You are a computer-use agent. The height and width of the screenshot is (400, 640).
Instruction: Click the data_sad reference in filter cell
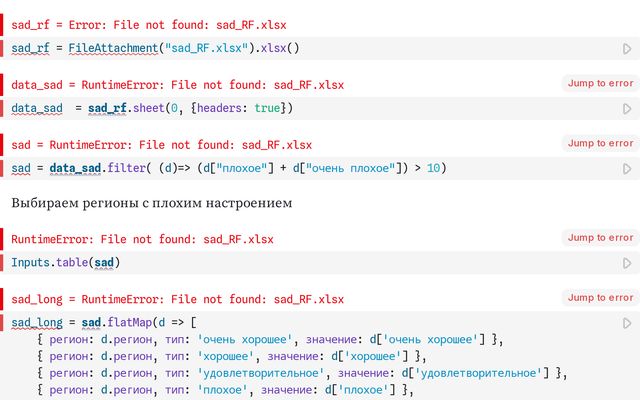(75, 168)
